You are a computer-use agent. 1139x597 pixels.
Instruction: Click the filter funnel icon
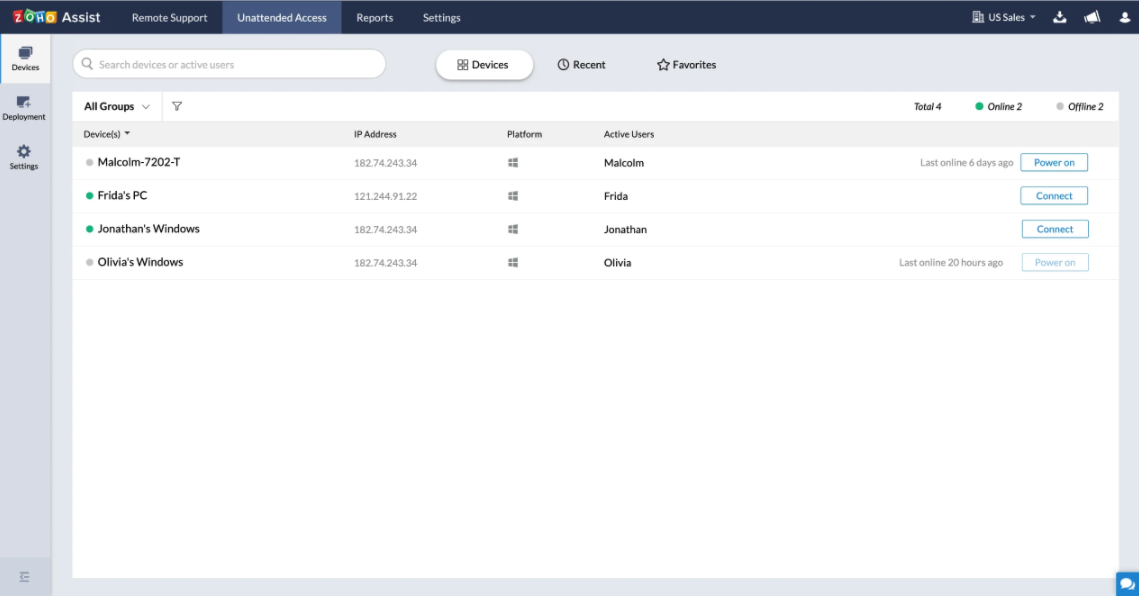177,107
